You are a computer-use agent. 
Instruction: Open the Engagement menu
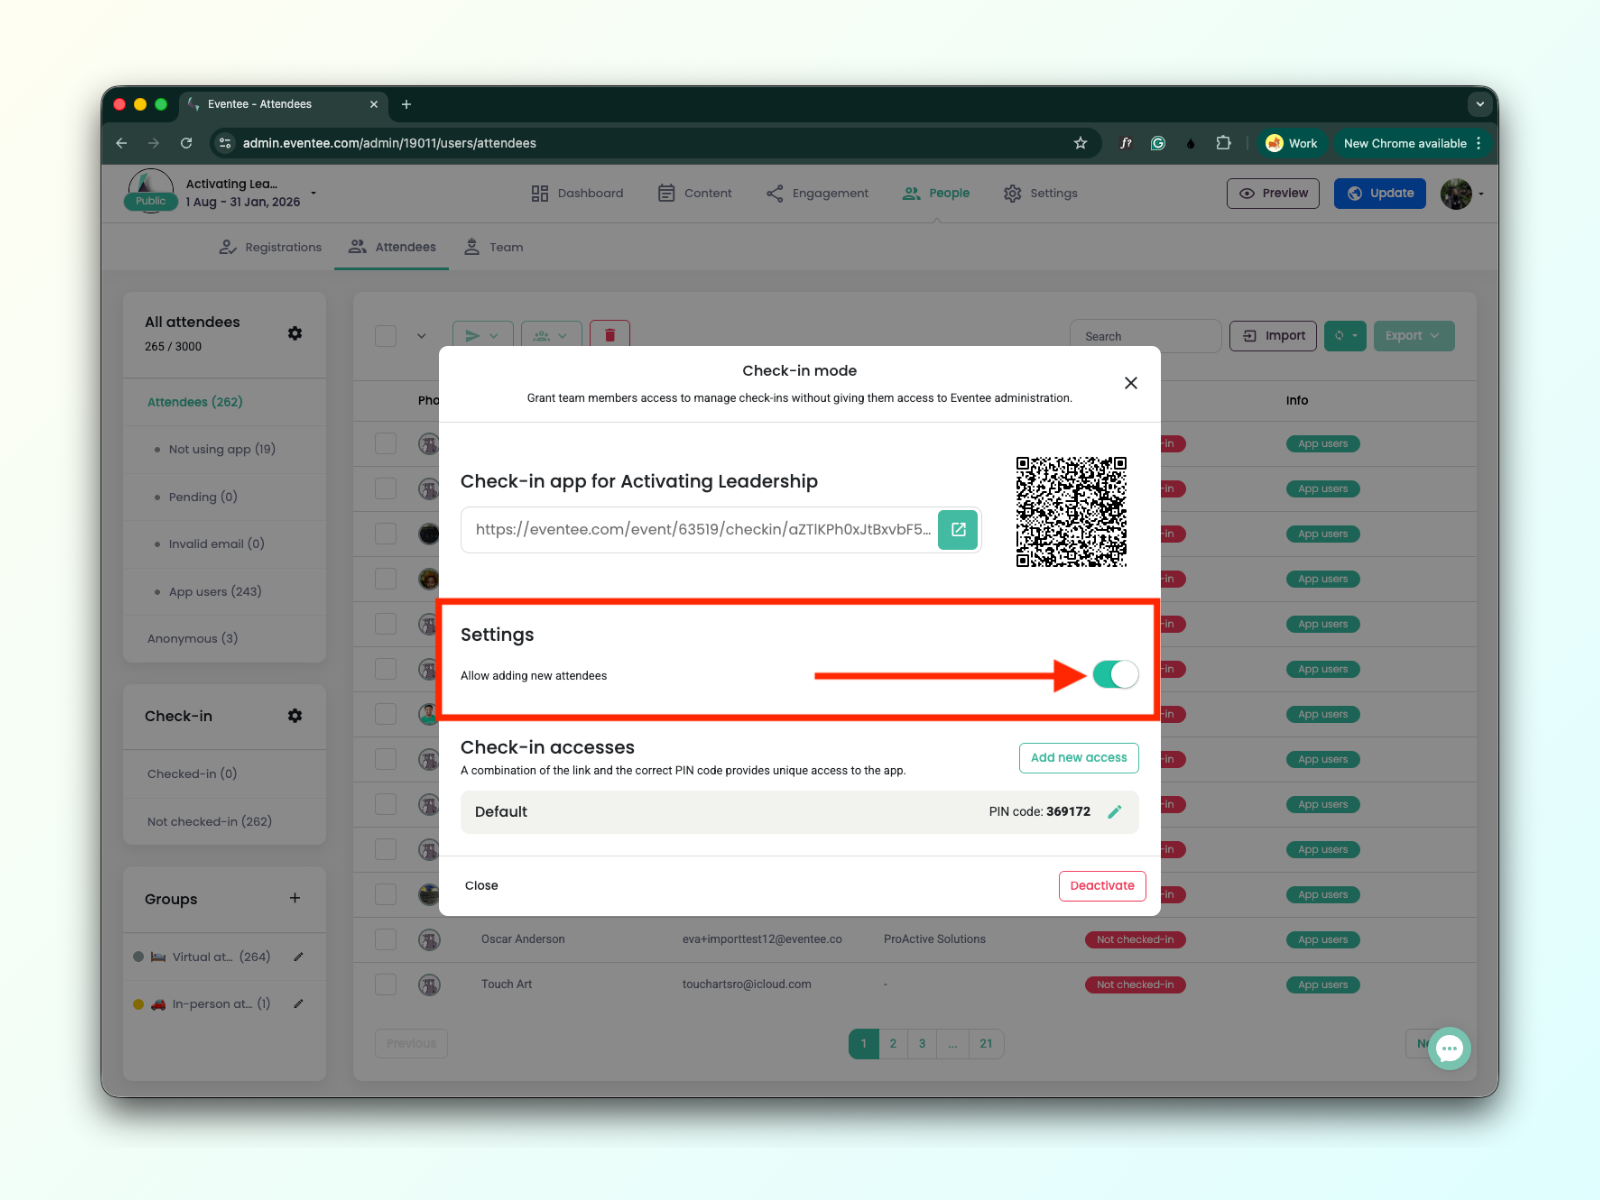(817, 194)
